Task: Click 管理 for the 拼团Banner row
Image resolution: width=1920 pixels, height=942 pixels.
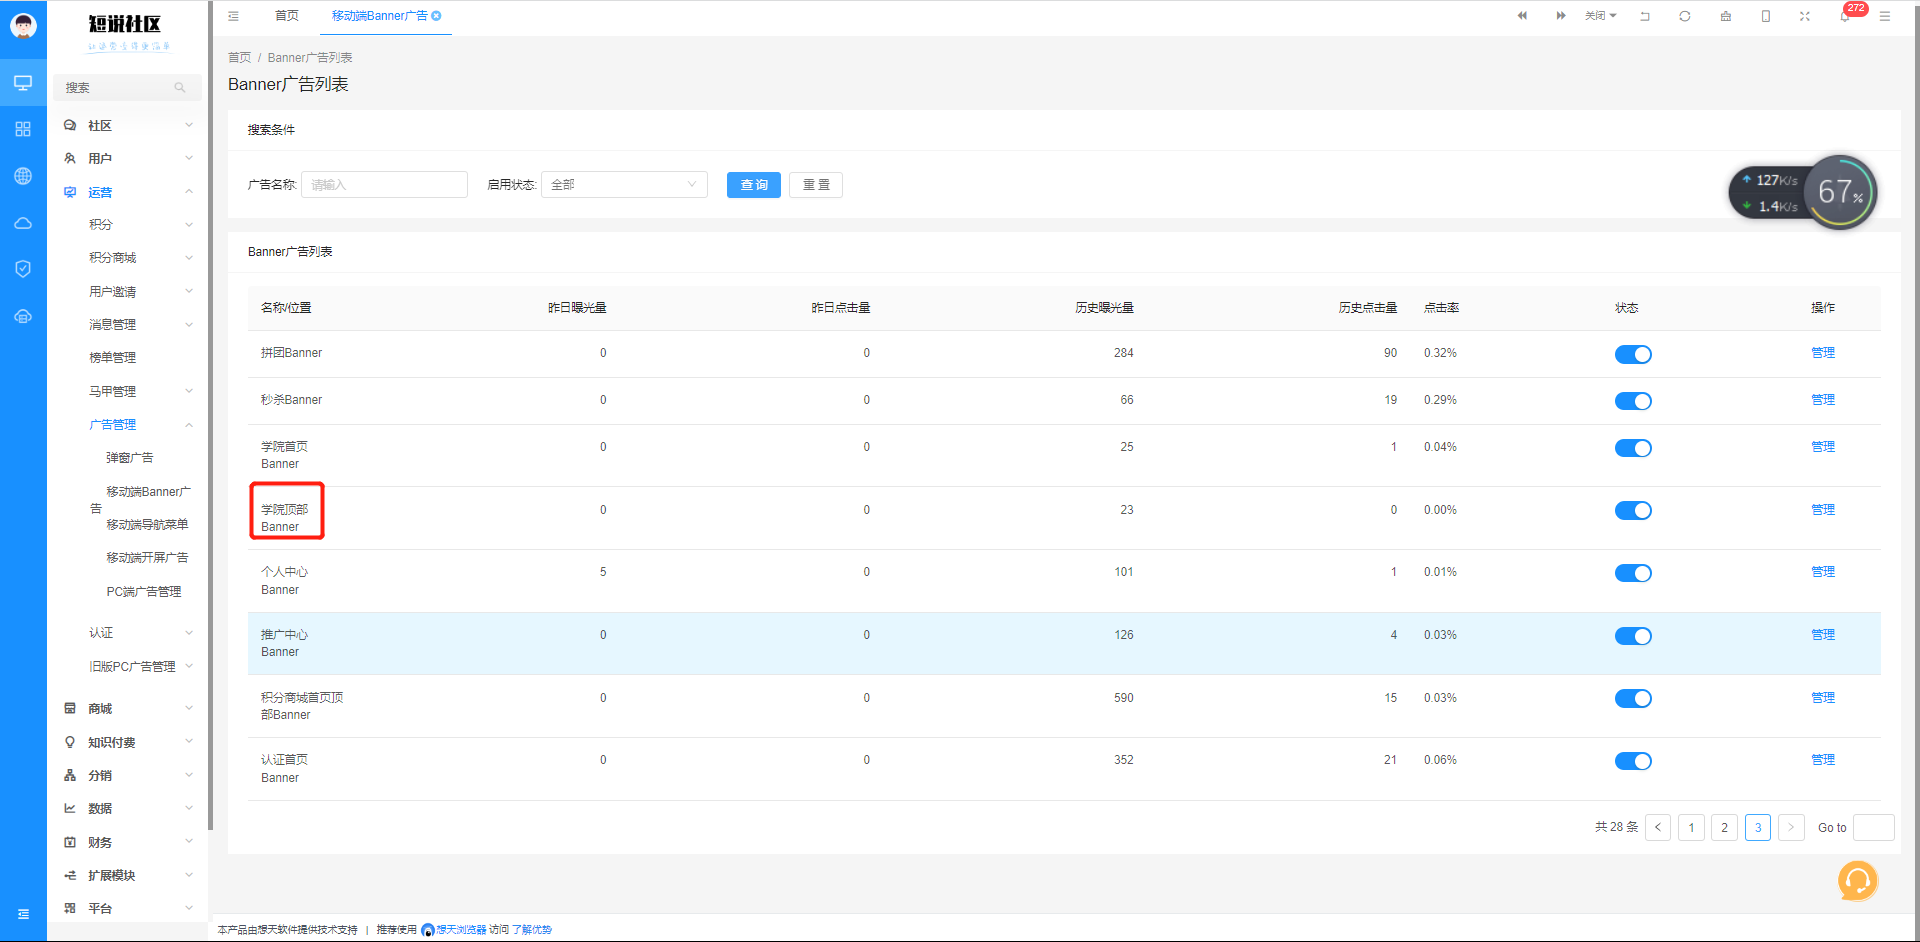Action: point(1823,353)
